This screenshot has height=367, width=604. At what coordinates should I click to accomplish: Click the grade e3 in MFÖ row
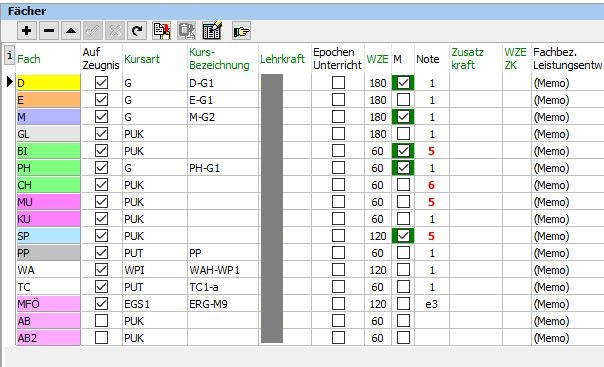(431, 303)
